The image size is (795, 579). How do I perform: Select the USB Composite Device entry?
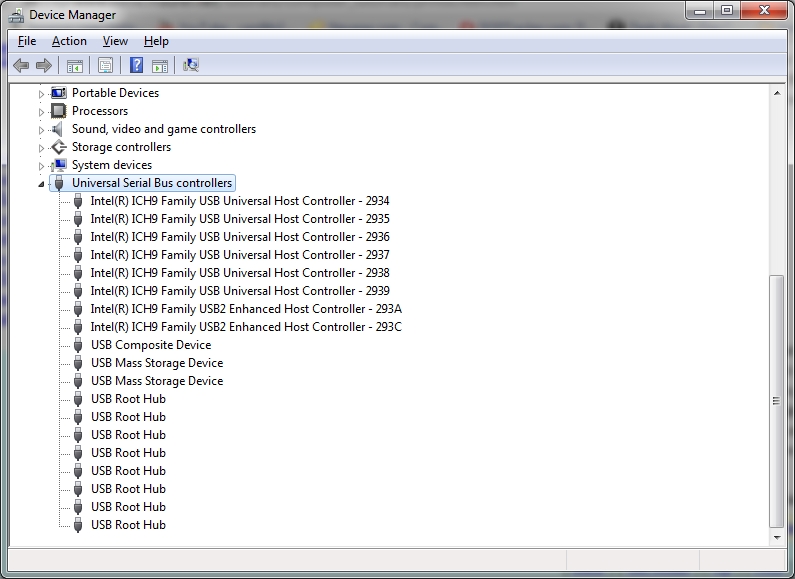tap(151, 345)
